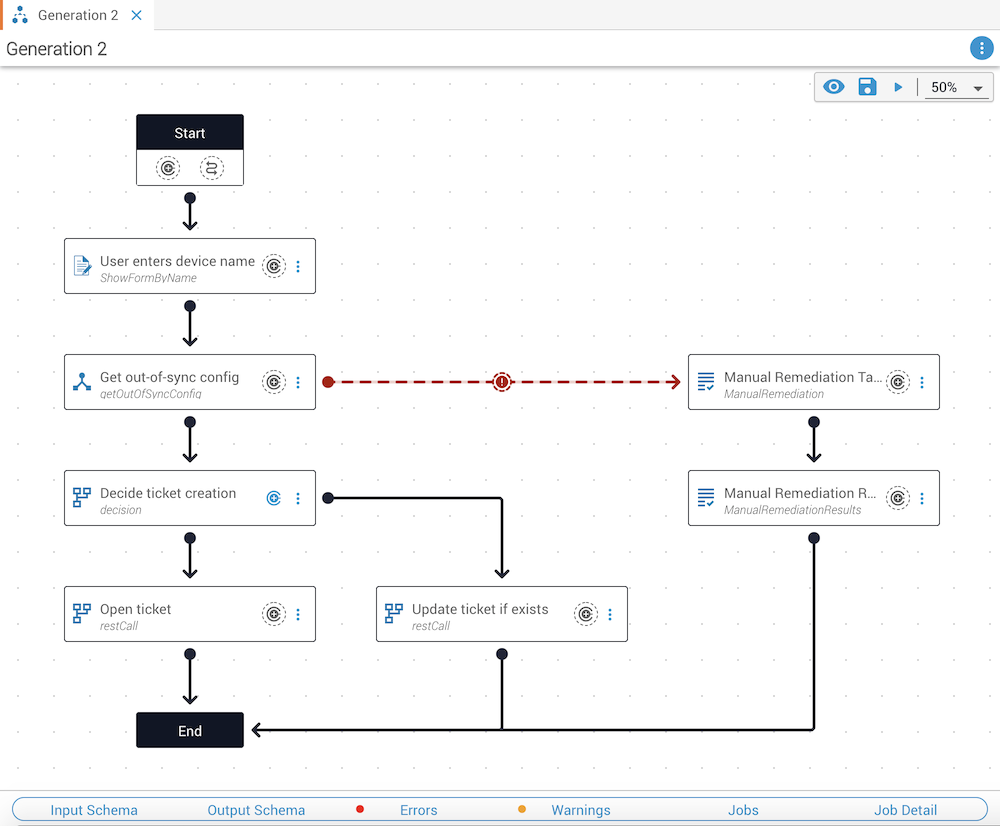Viewport: 1000px width, 826px height.
Task: Open options menu for Manual Remediation Ta...
Action: tap(922, 383)
